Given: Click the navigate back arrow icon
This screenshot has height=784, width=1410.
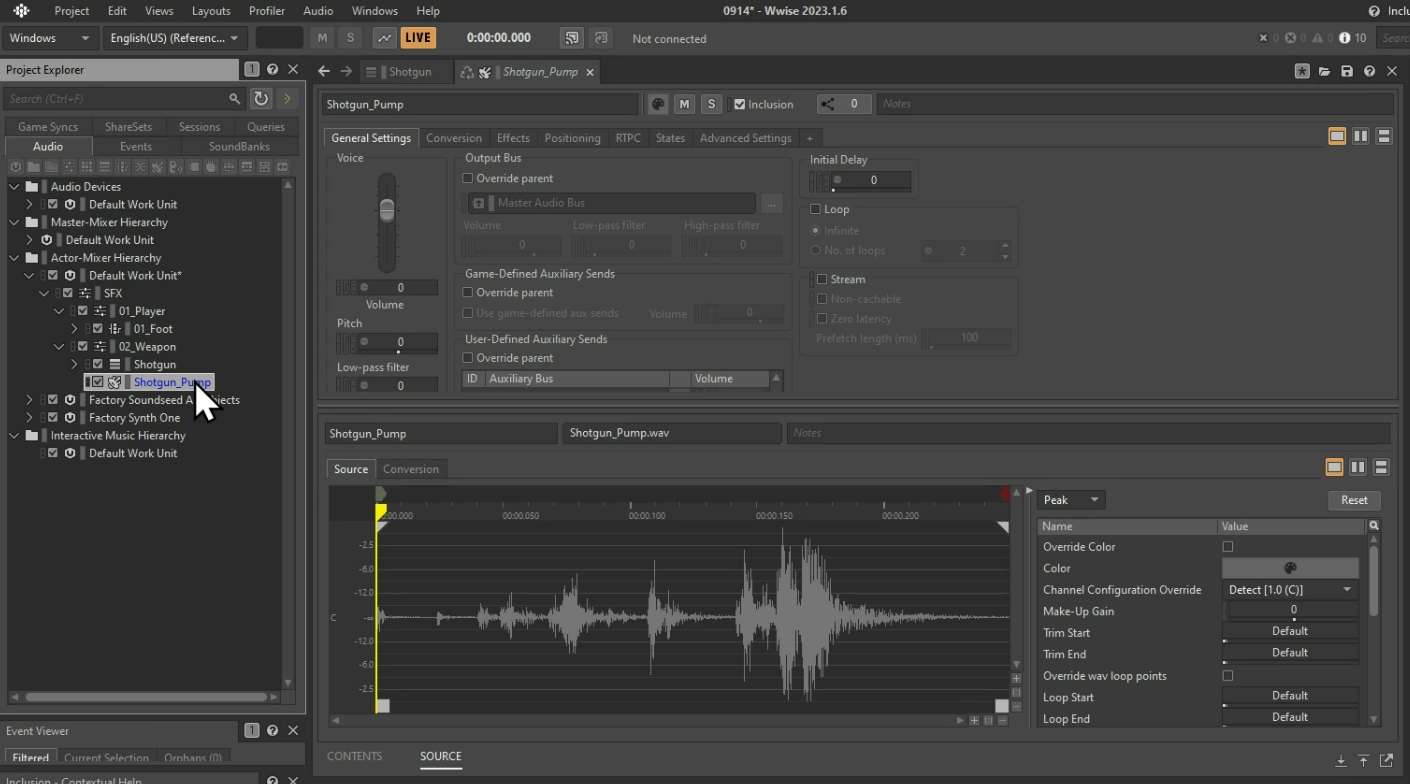Looking at the screenshot, I should tap(323, 71).
